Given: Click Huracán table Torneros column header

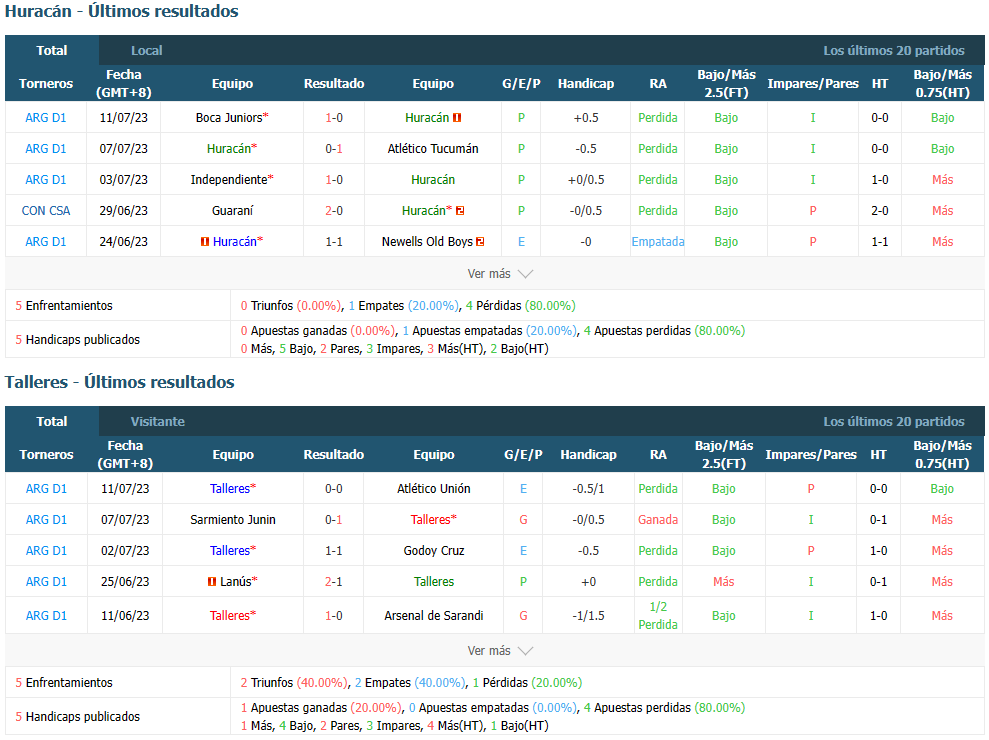Looking at the screenshot, I should (x=45, y=83).
